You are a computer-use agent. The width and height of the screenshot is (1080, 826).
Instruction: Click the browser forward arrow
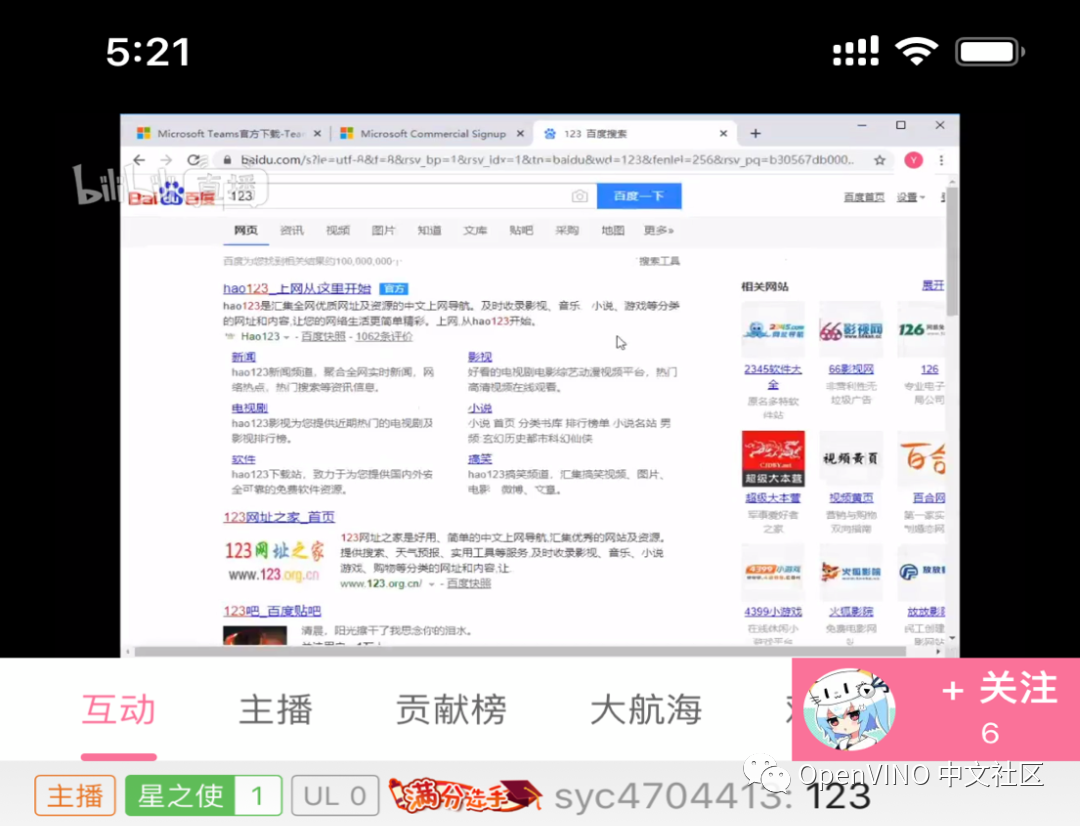tap(166, 160)
